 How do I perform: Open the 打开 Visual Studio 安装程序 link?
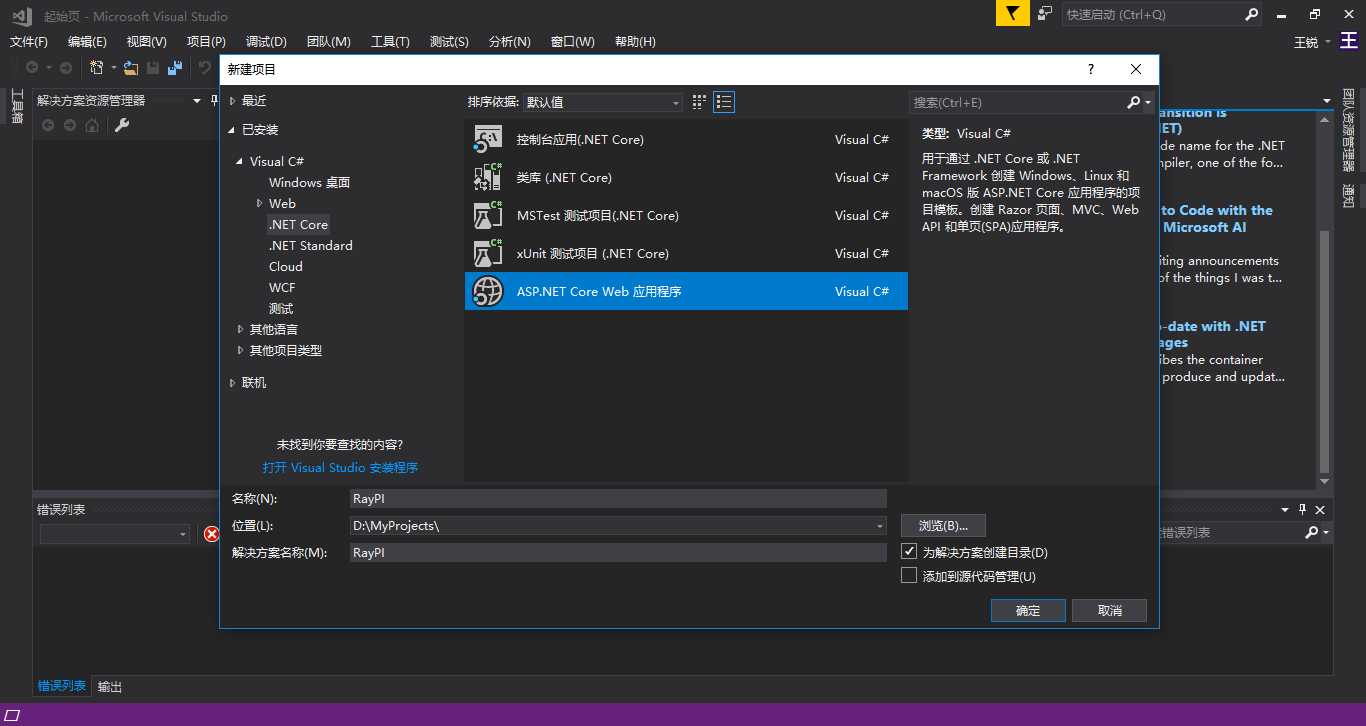[340, 467]
